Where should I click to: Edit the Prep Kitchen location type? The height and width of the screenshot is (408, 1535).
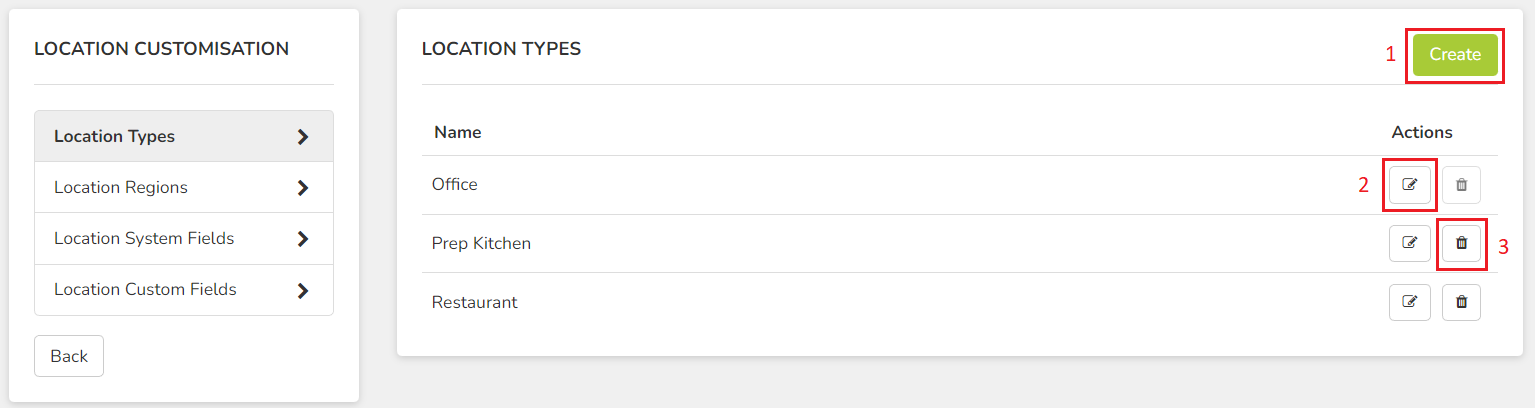point(1410,243)
